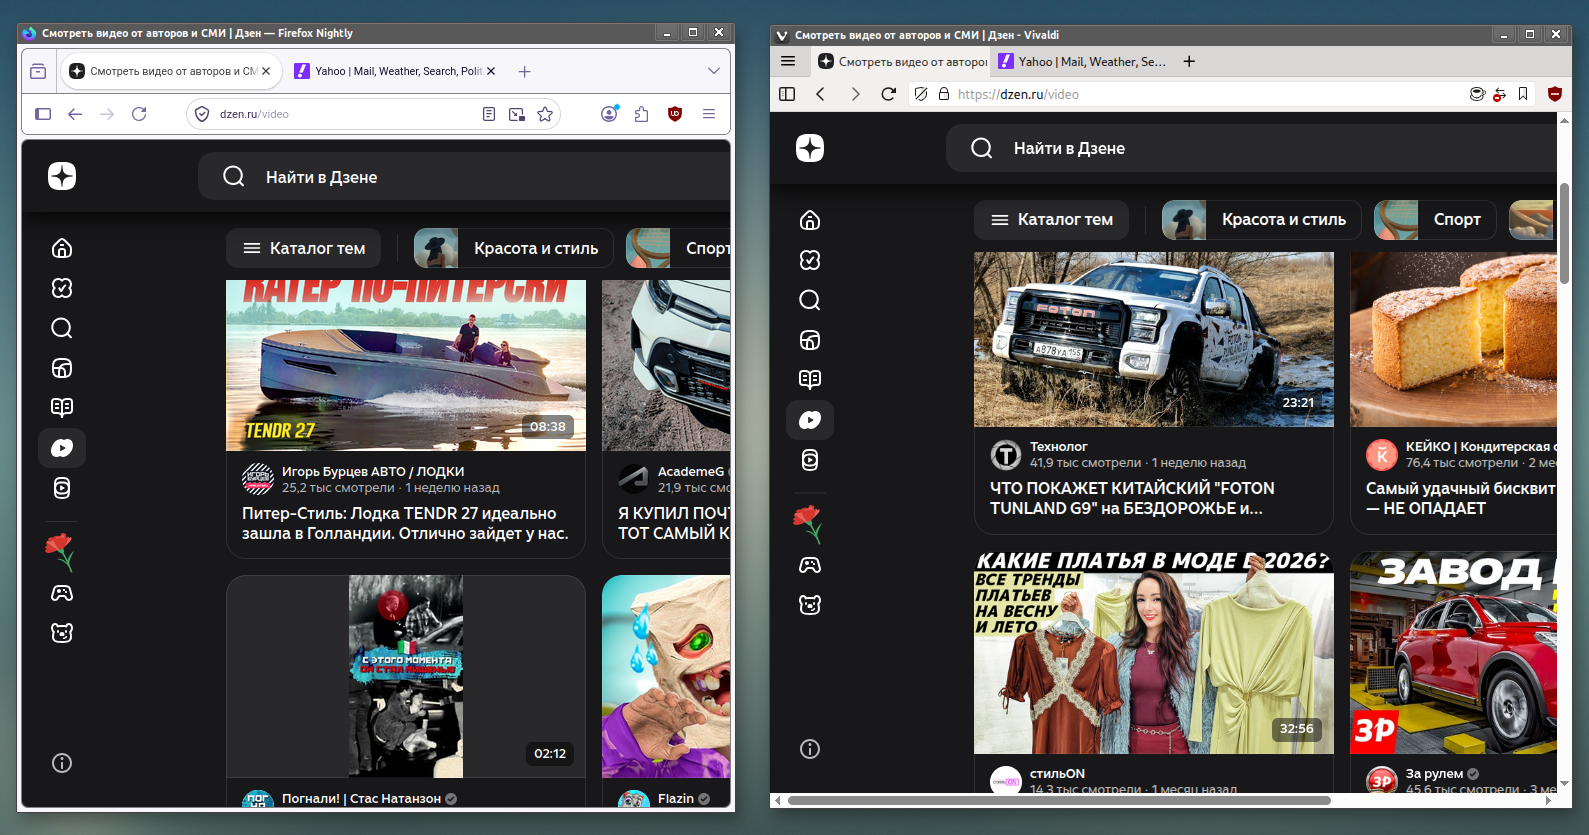
Task: Open Vivaldi main menu button
Action: tap(788, 61)
